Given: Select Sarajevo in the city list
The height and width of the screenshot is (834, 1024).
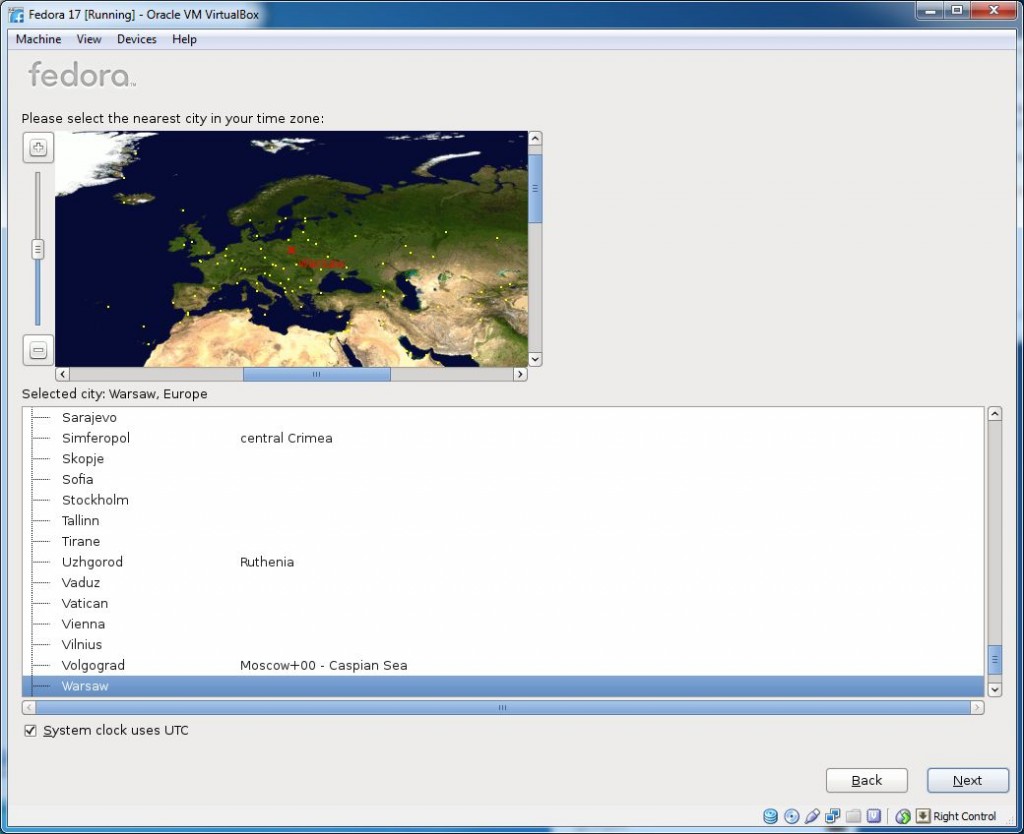Looking at the screenshot, I should 503,417.
